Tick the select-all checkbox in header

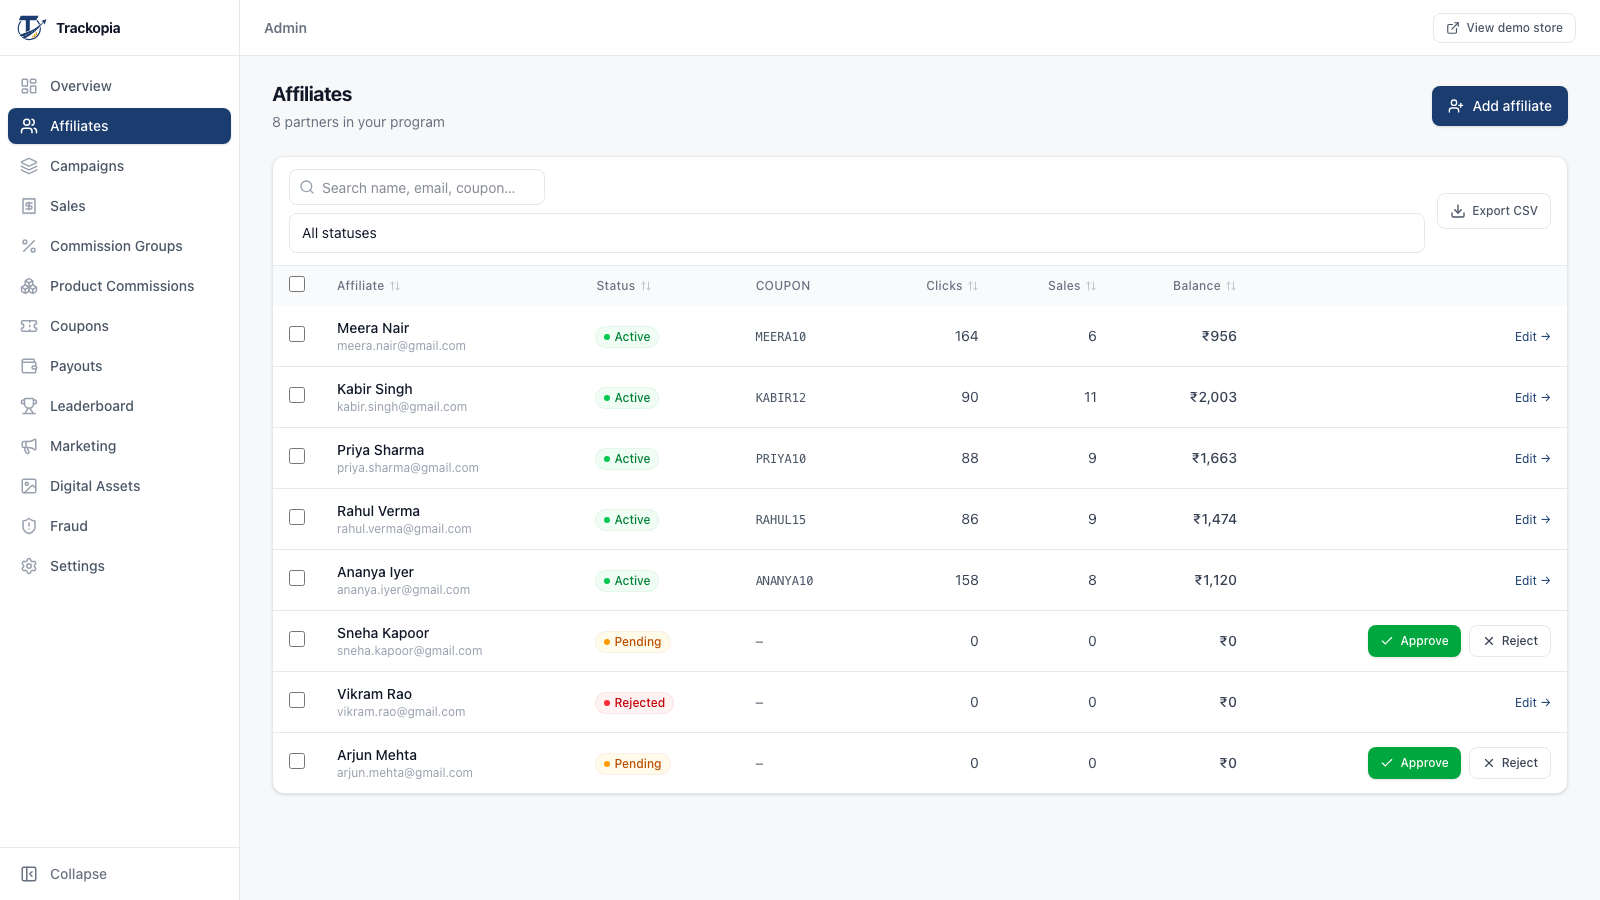pos(297,284)
